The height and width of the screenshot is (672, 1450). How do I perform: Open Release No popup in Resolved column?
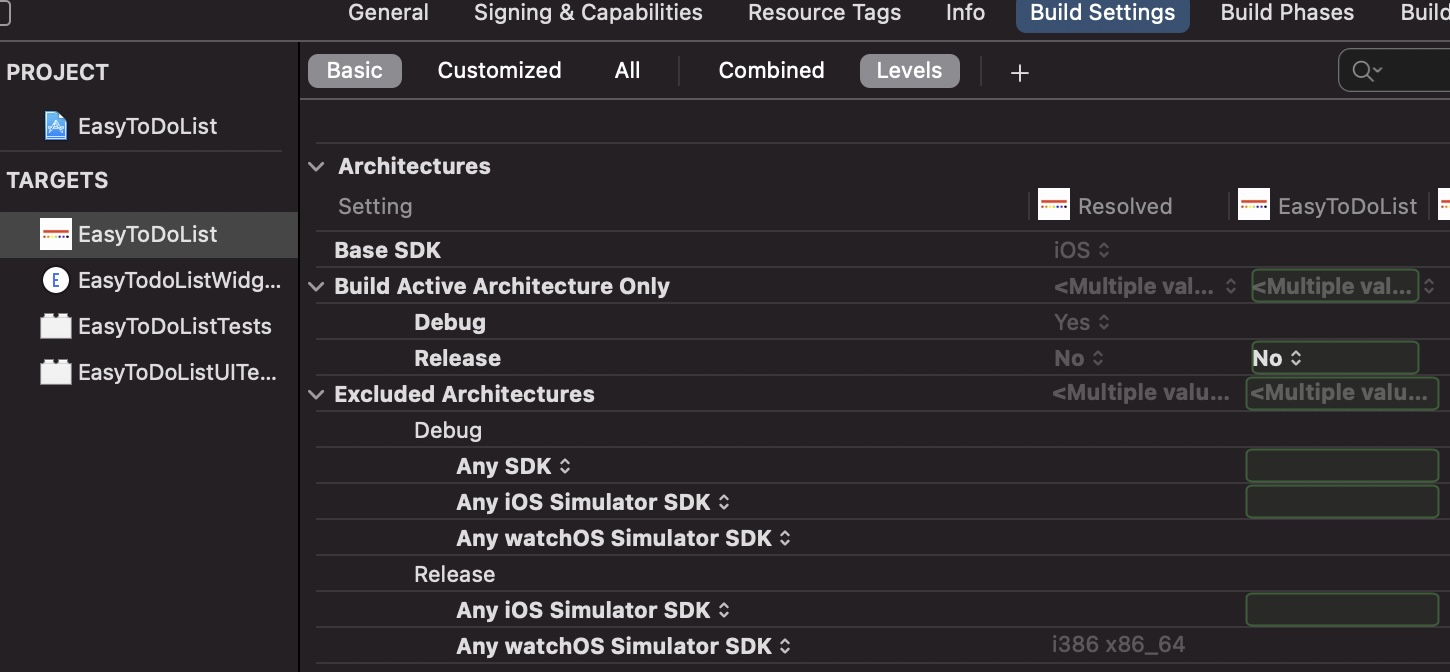(x=1079, y=358)
